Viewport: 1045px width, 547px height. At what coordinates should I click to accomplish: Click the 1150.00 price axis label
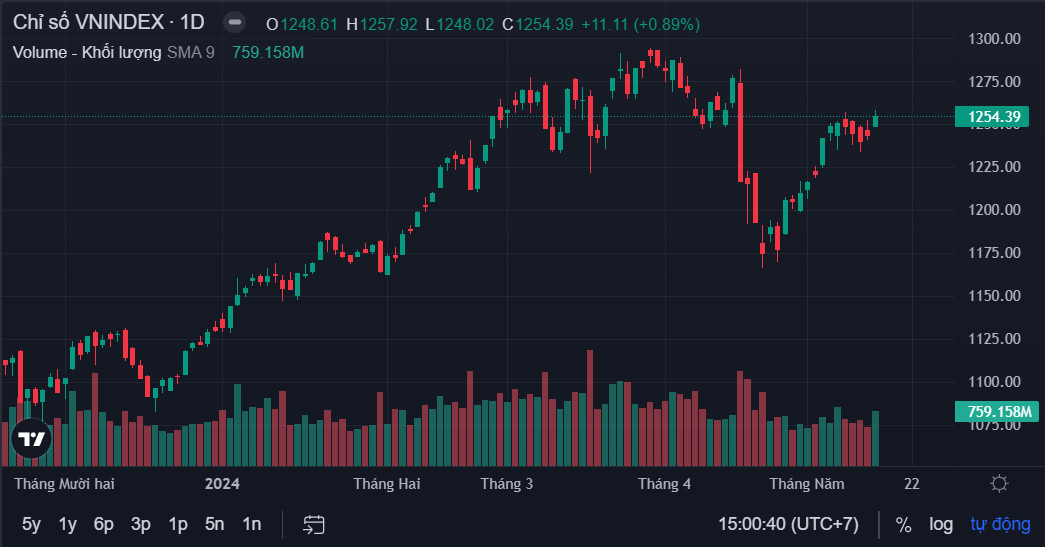coord(994,295)
